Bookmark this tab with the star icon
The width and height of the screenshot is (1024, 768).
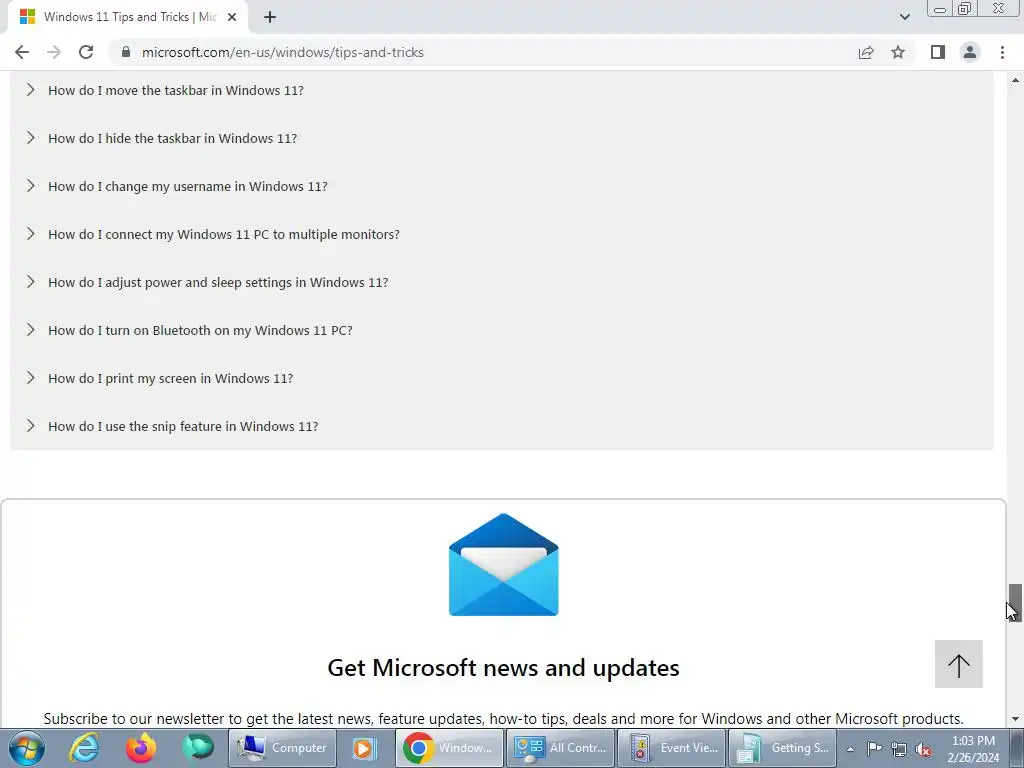[898, 52]
